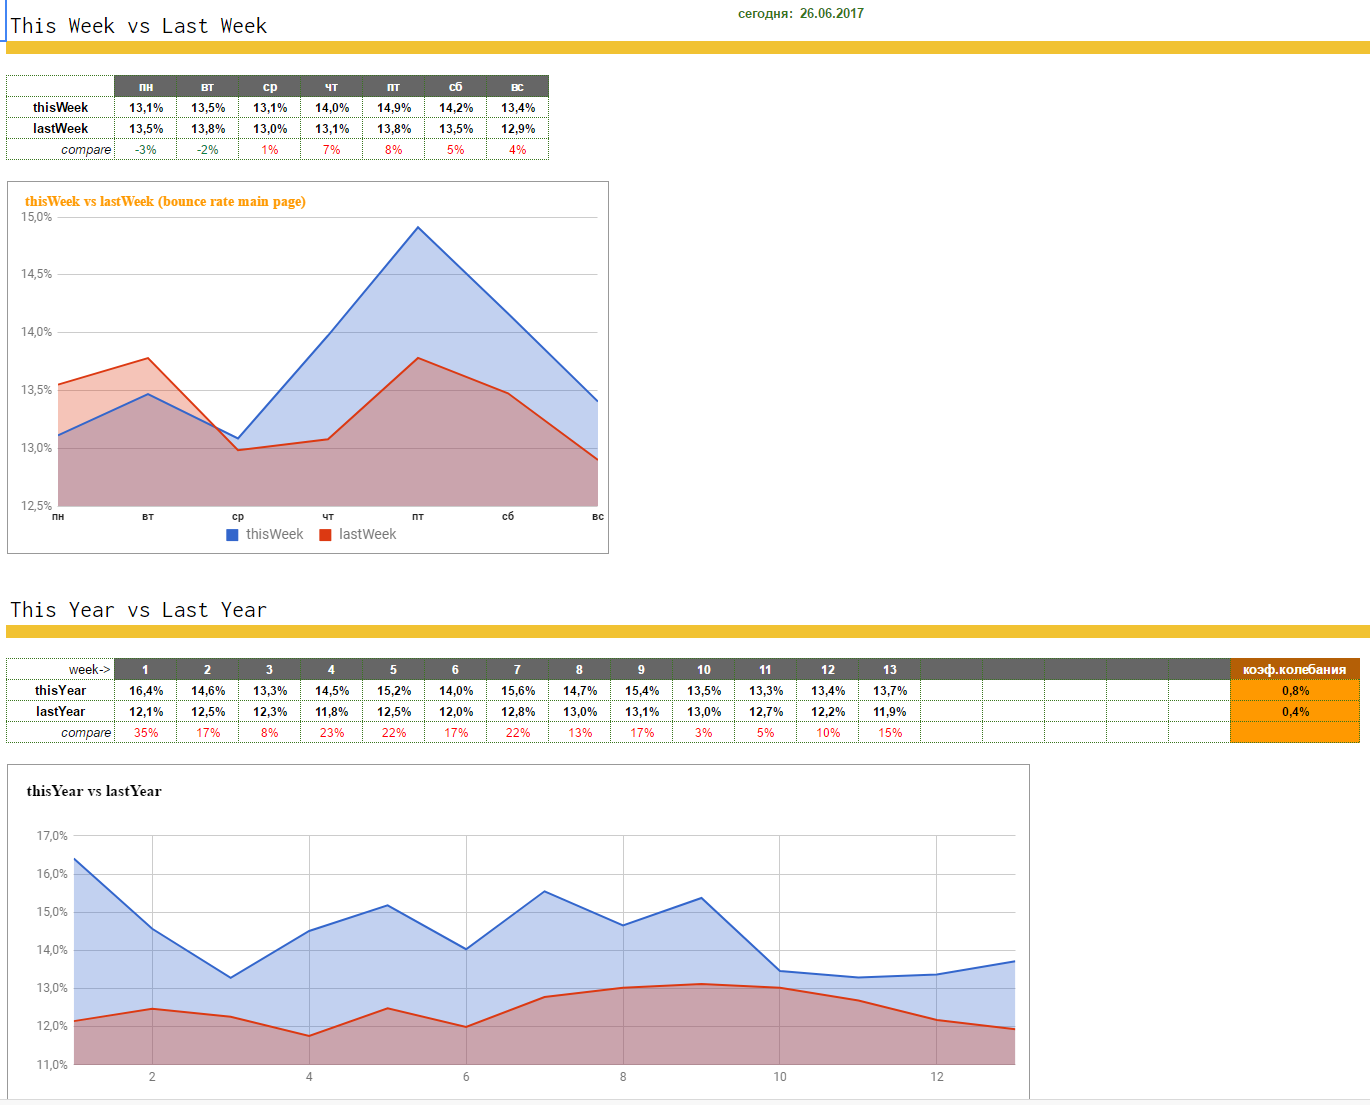Click lastYear value 12,1% for week 1

point(146,712)
